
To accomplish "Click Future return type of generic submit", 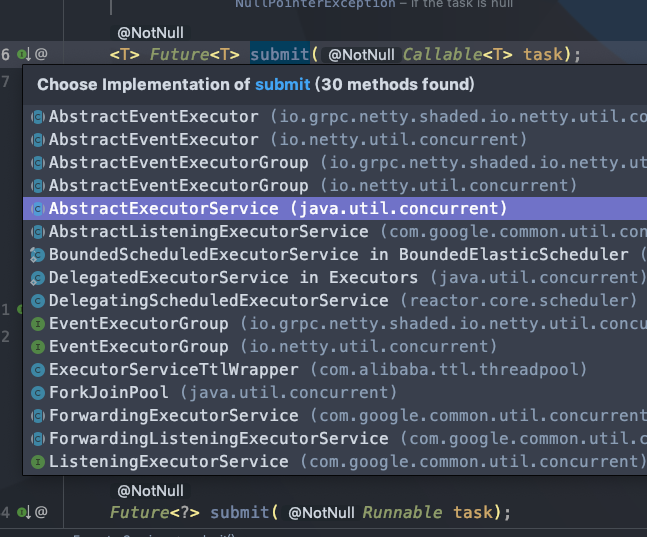I will pyautogui.click(x=179, y=54).
